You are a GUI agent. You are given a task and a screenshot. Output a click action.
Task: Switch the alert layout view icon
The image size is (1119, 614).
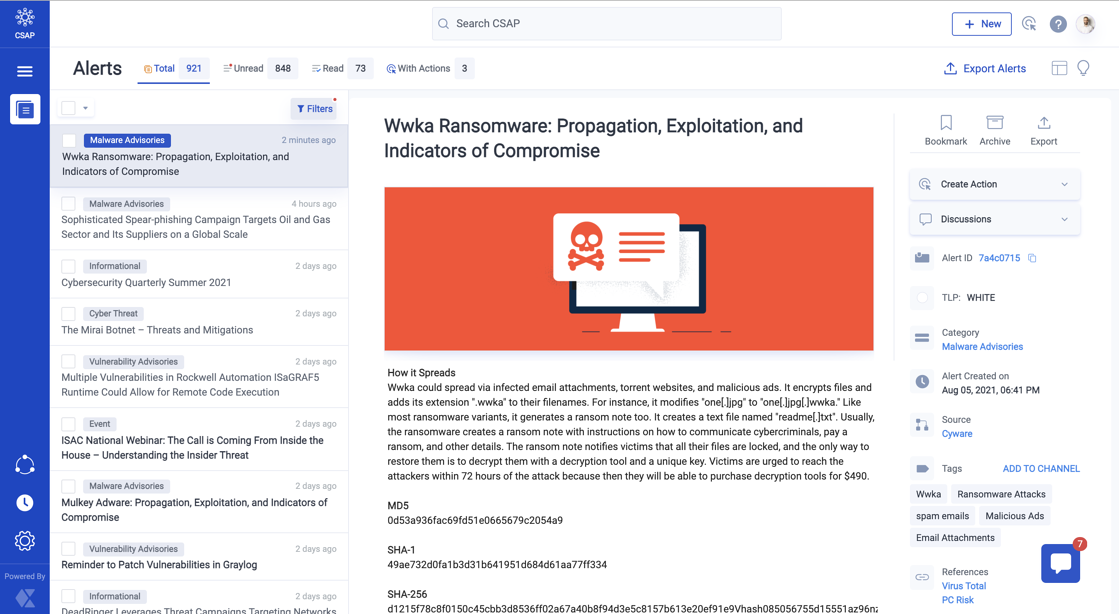[x=1059, y=68]
